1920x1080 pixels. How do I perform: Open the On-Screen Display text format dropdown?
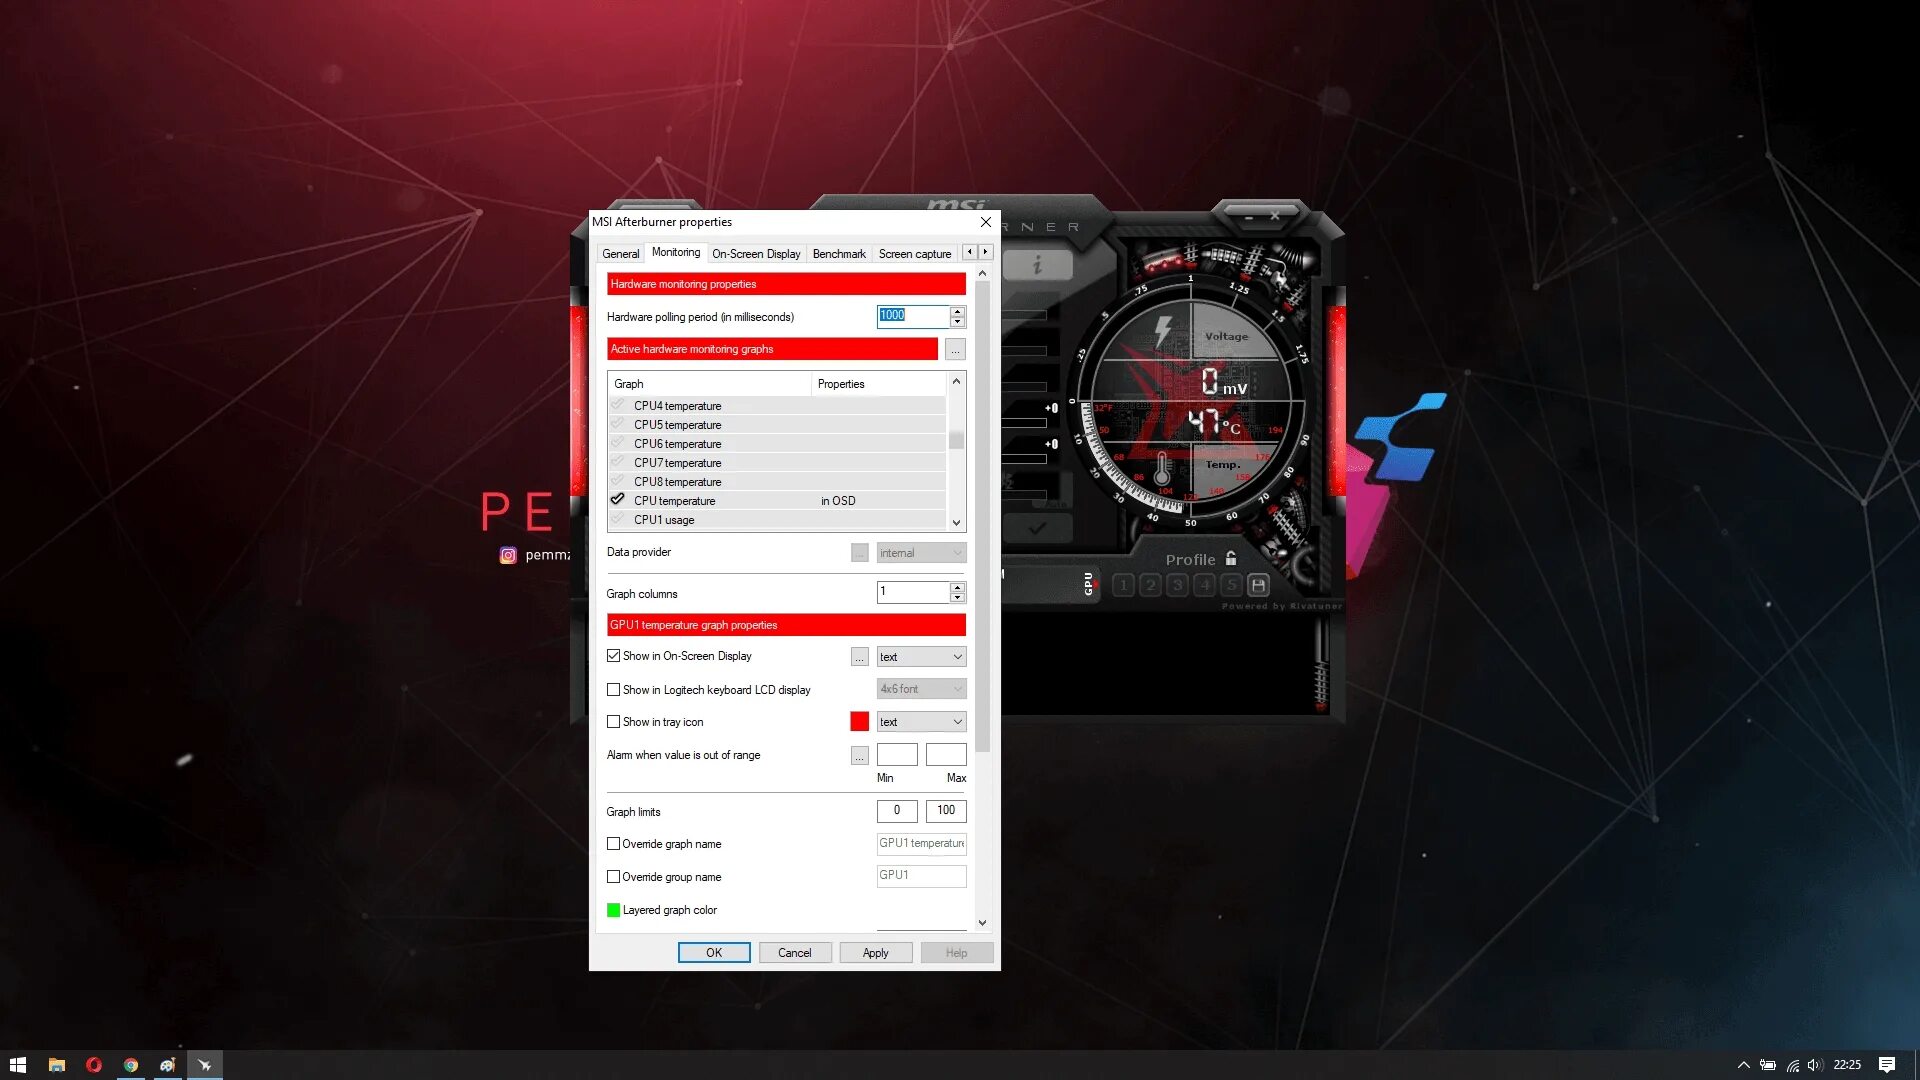click(921, 657)
